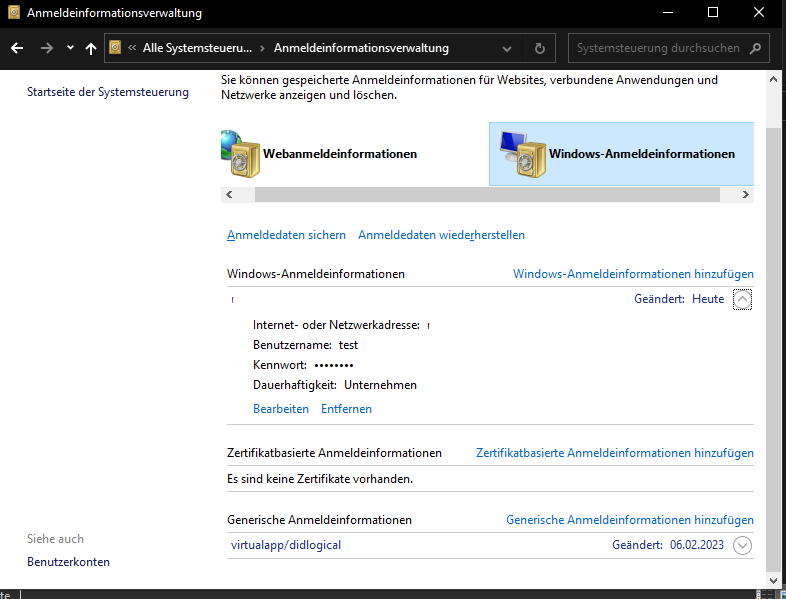Click vertical scrollbar down arrow
This screenshot has width=786, height=599.
[x=773, y=580]
